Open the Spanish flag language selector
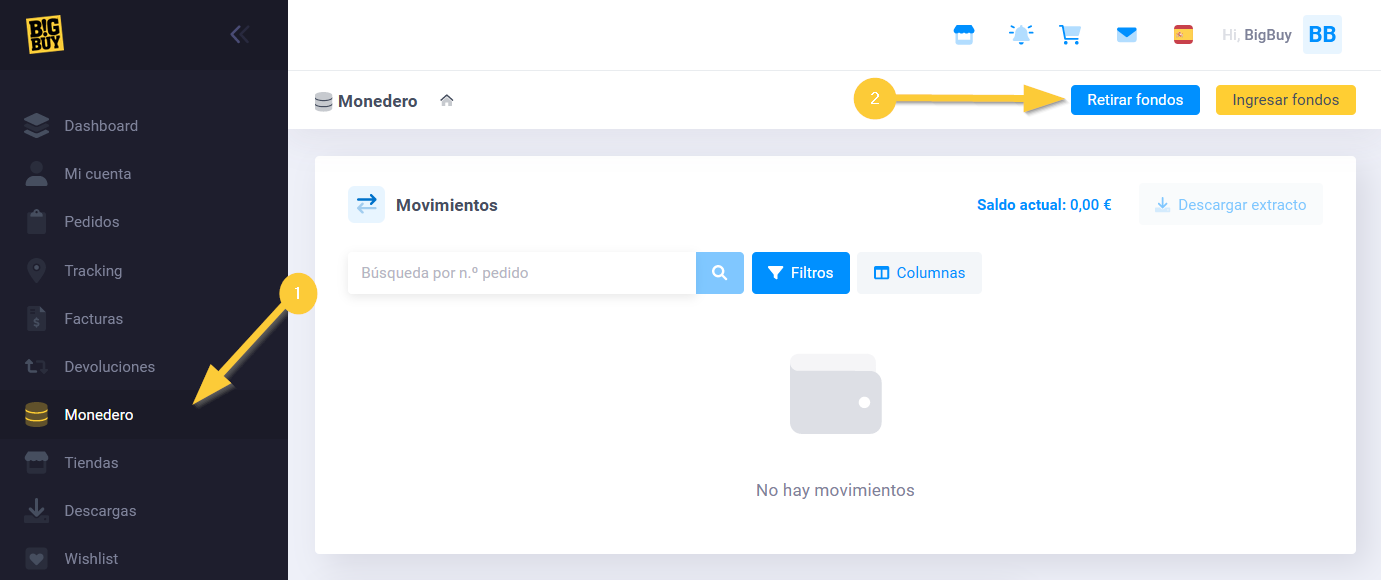Image resolution: width=1381 pixels, height=580 pixels. [1183, 35]
